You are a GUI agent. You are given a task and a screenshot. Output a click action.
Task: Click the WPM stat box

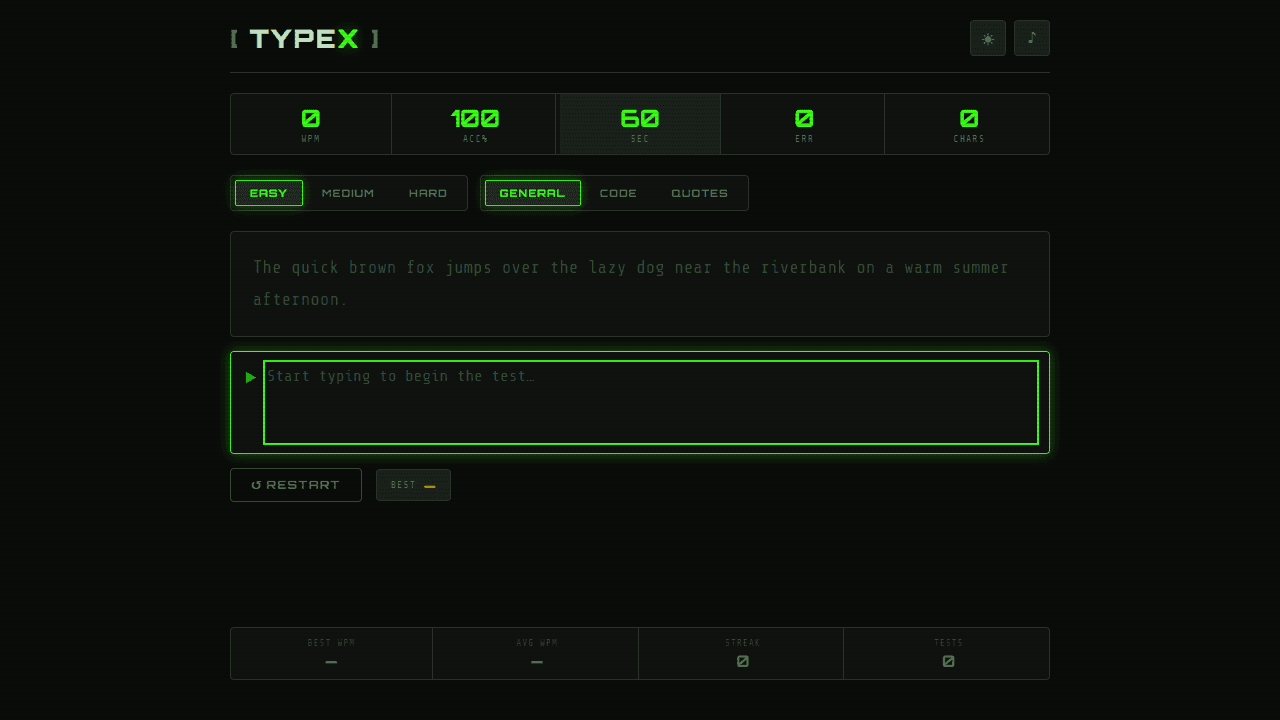pyautogui.click(x=311, y=124)
